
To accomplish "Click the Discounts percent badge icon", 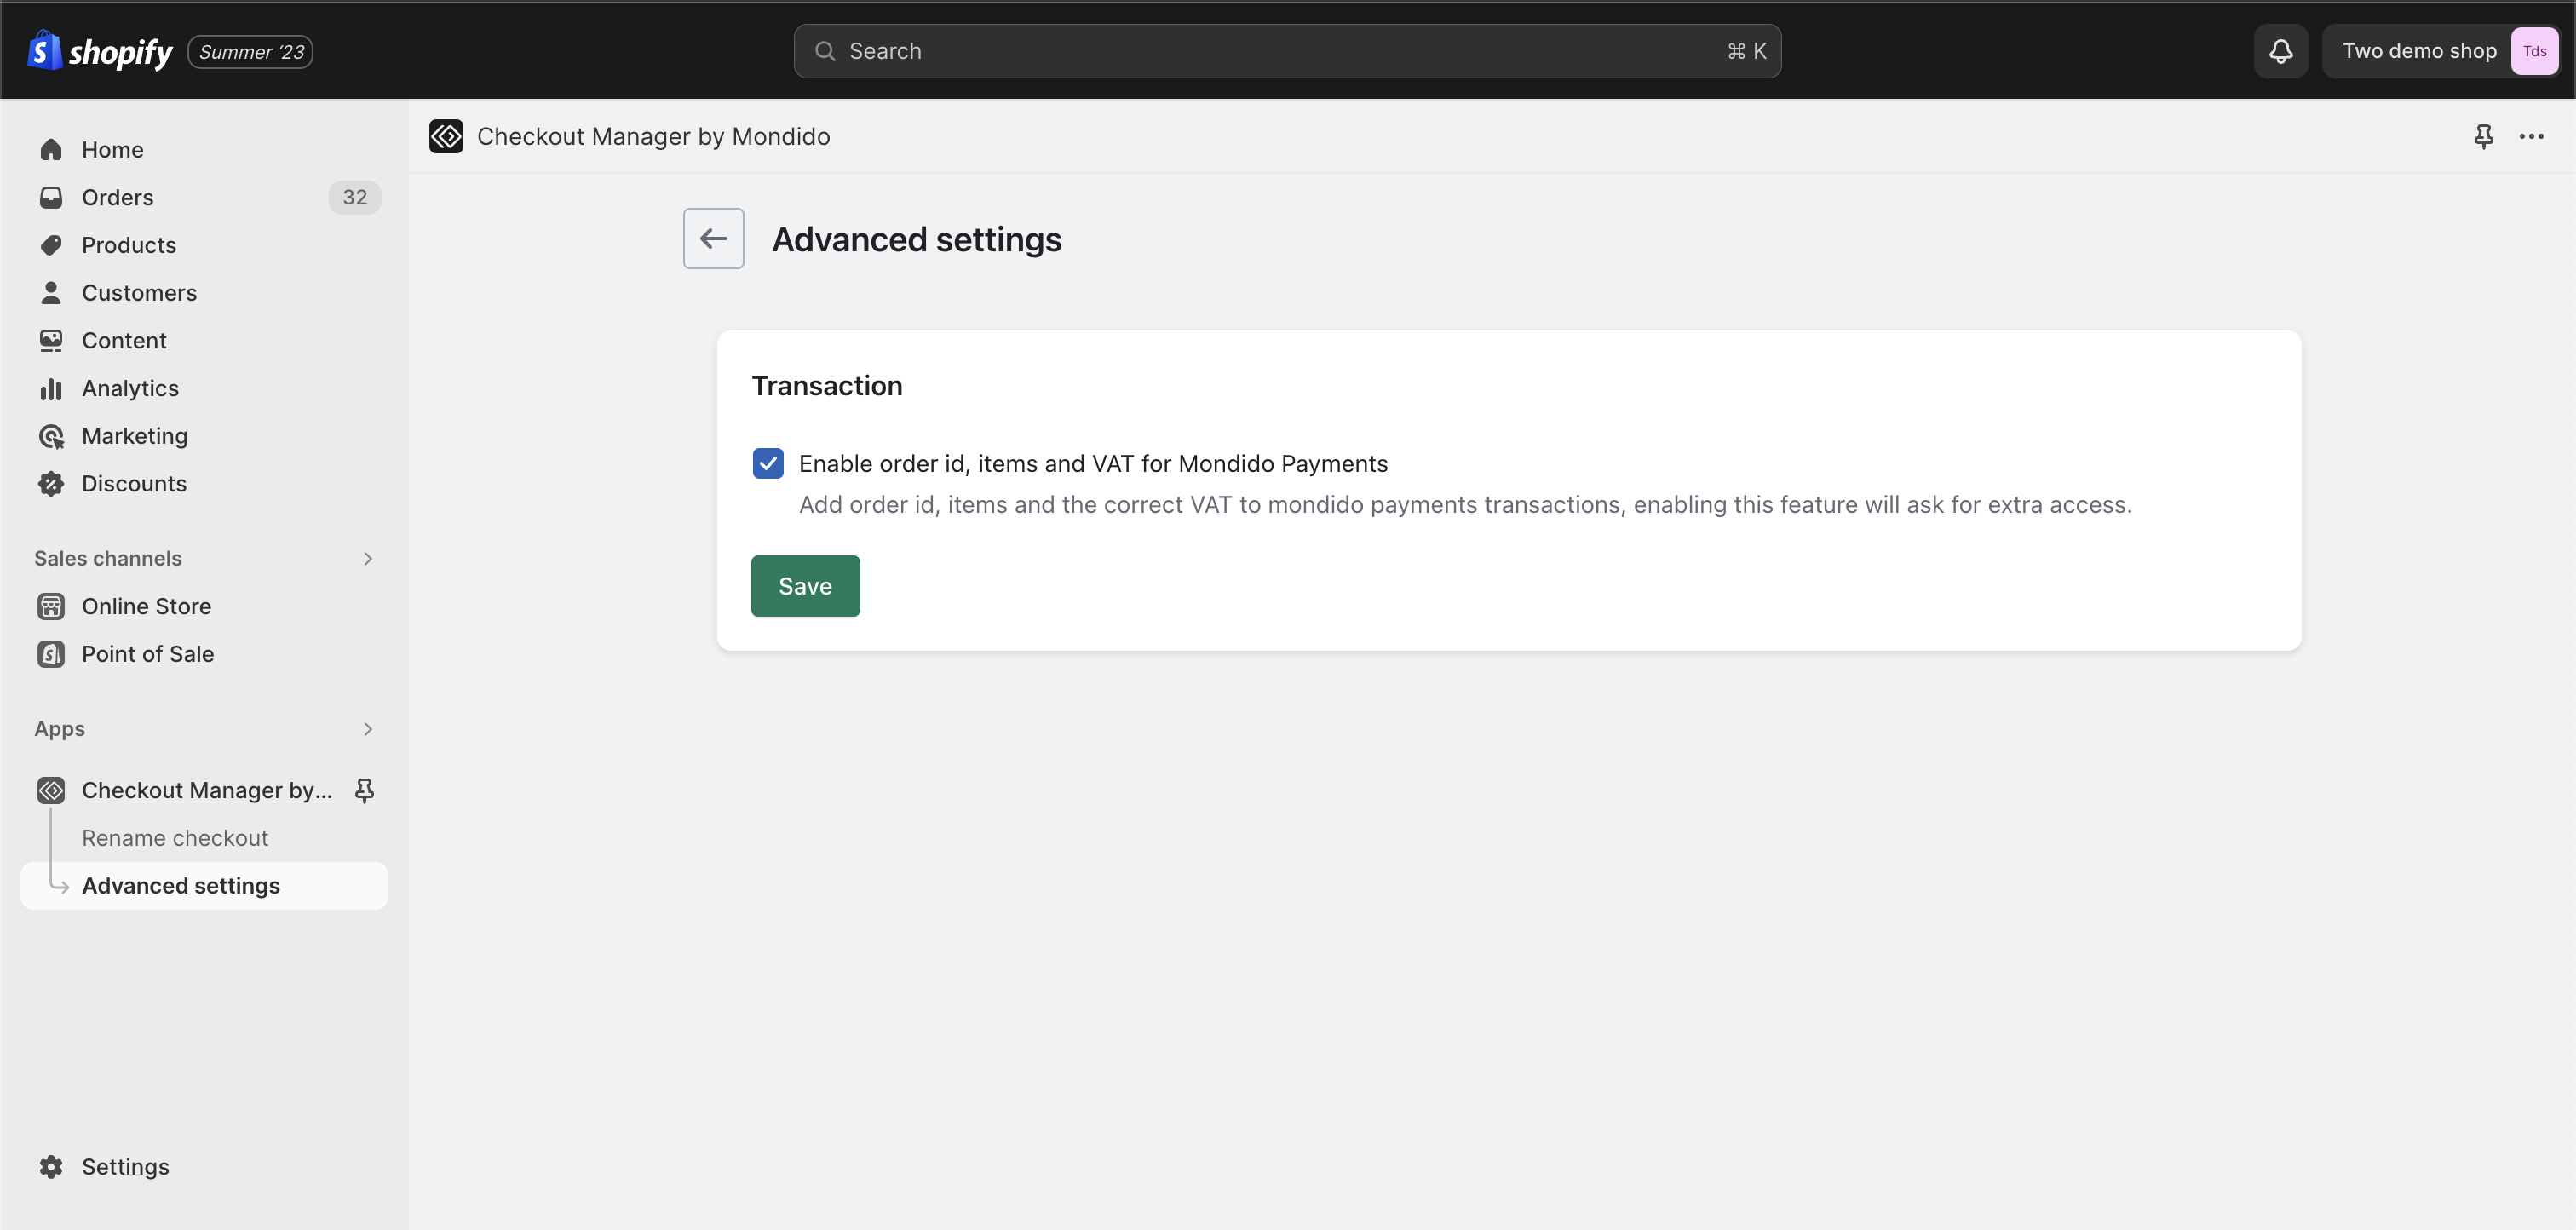I will tap(51, 483).
